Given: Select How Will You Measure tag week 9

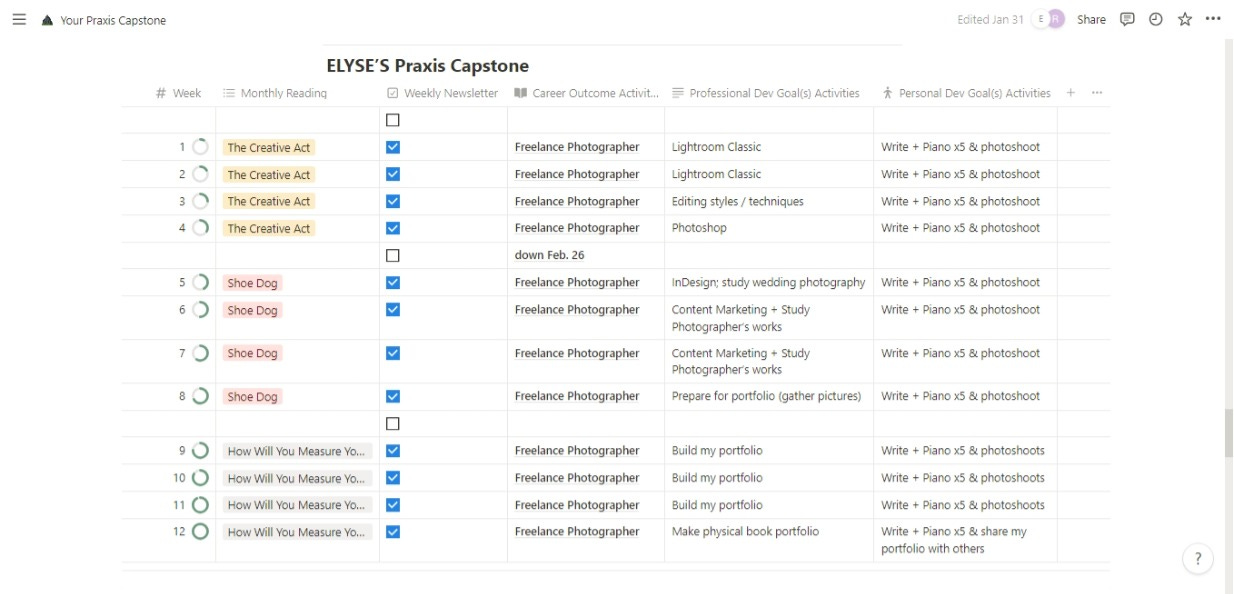Looking at the screenshot, I should pyautogui.click(x=297, y=451).
